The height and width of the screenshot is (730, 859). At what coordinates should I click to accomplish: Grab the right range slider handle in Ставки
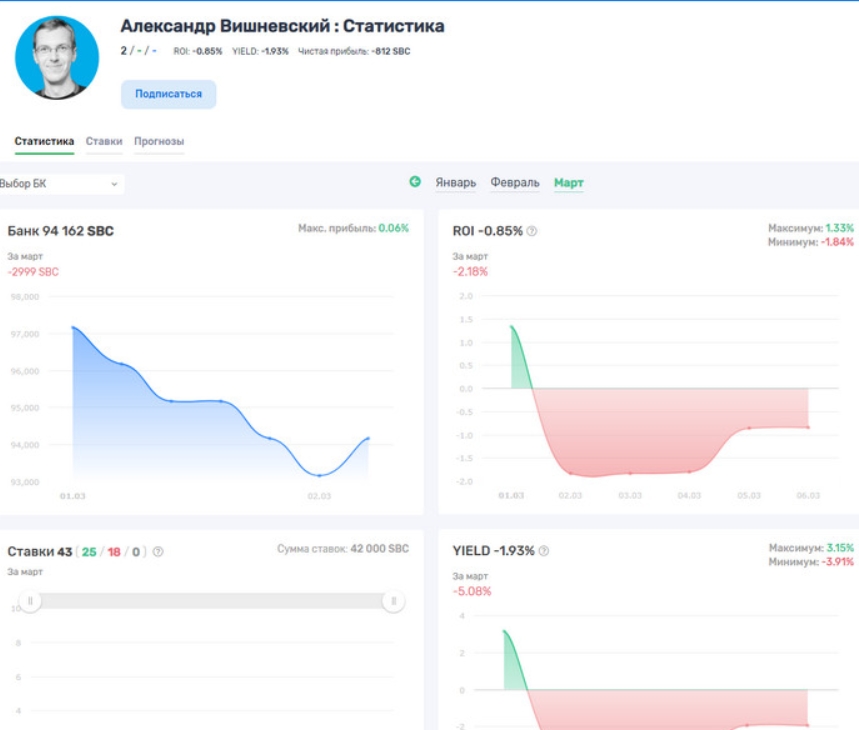(393, 601)
